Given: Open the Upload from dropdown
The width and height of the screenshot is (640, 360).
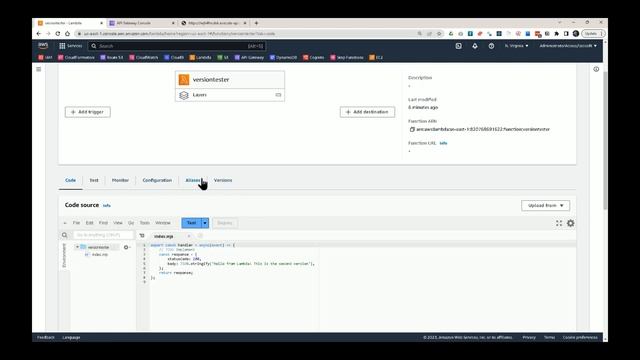Looking at the screenshot, I should (x=545, y=205).
